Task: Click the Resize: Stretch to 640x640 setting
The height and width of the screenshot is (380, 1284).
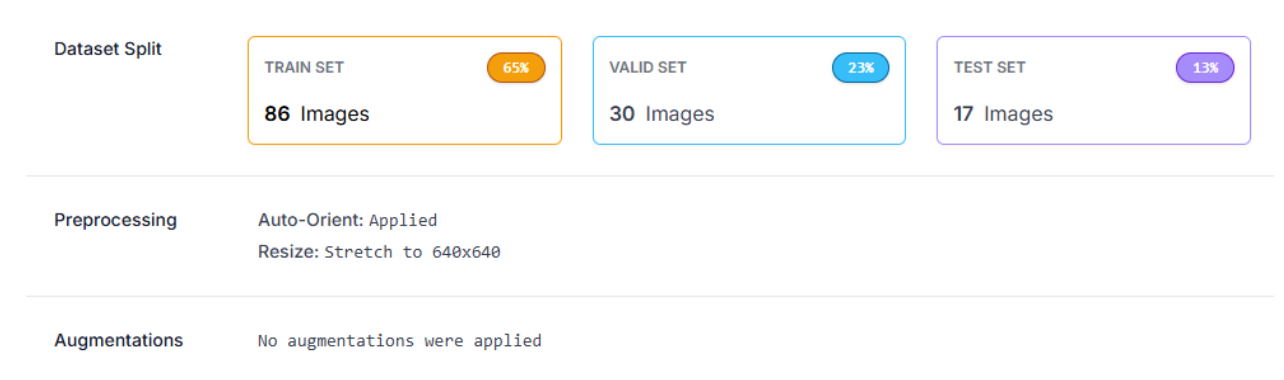Action: coord(379,252)
